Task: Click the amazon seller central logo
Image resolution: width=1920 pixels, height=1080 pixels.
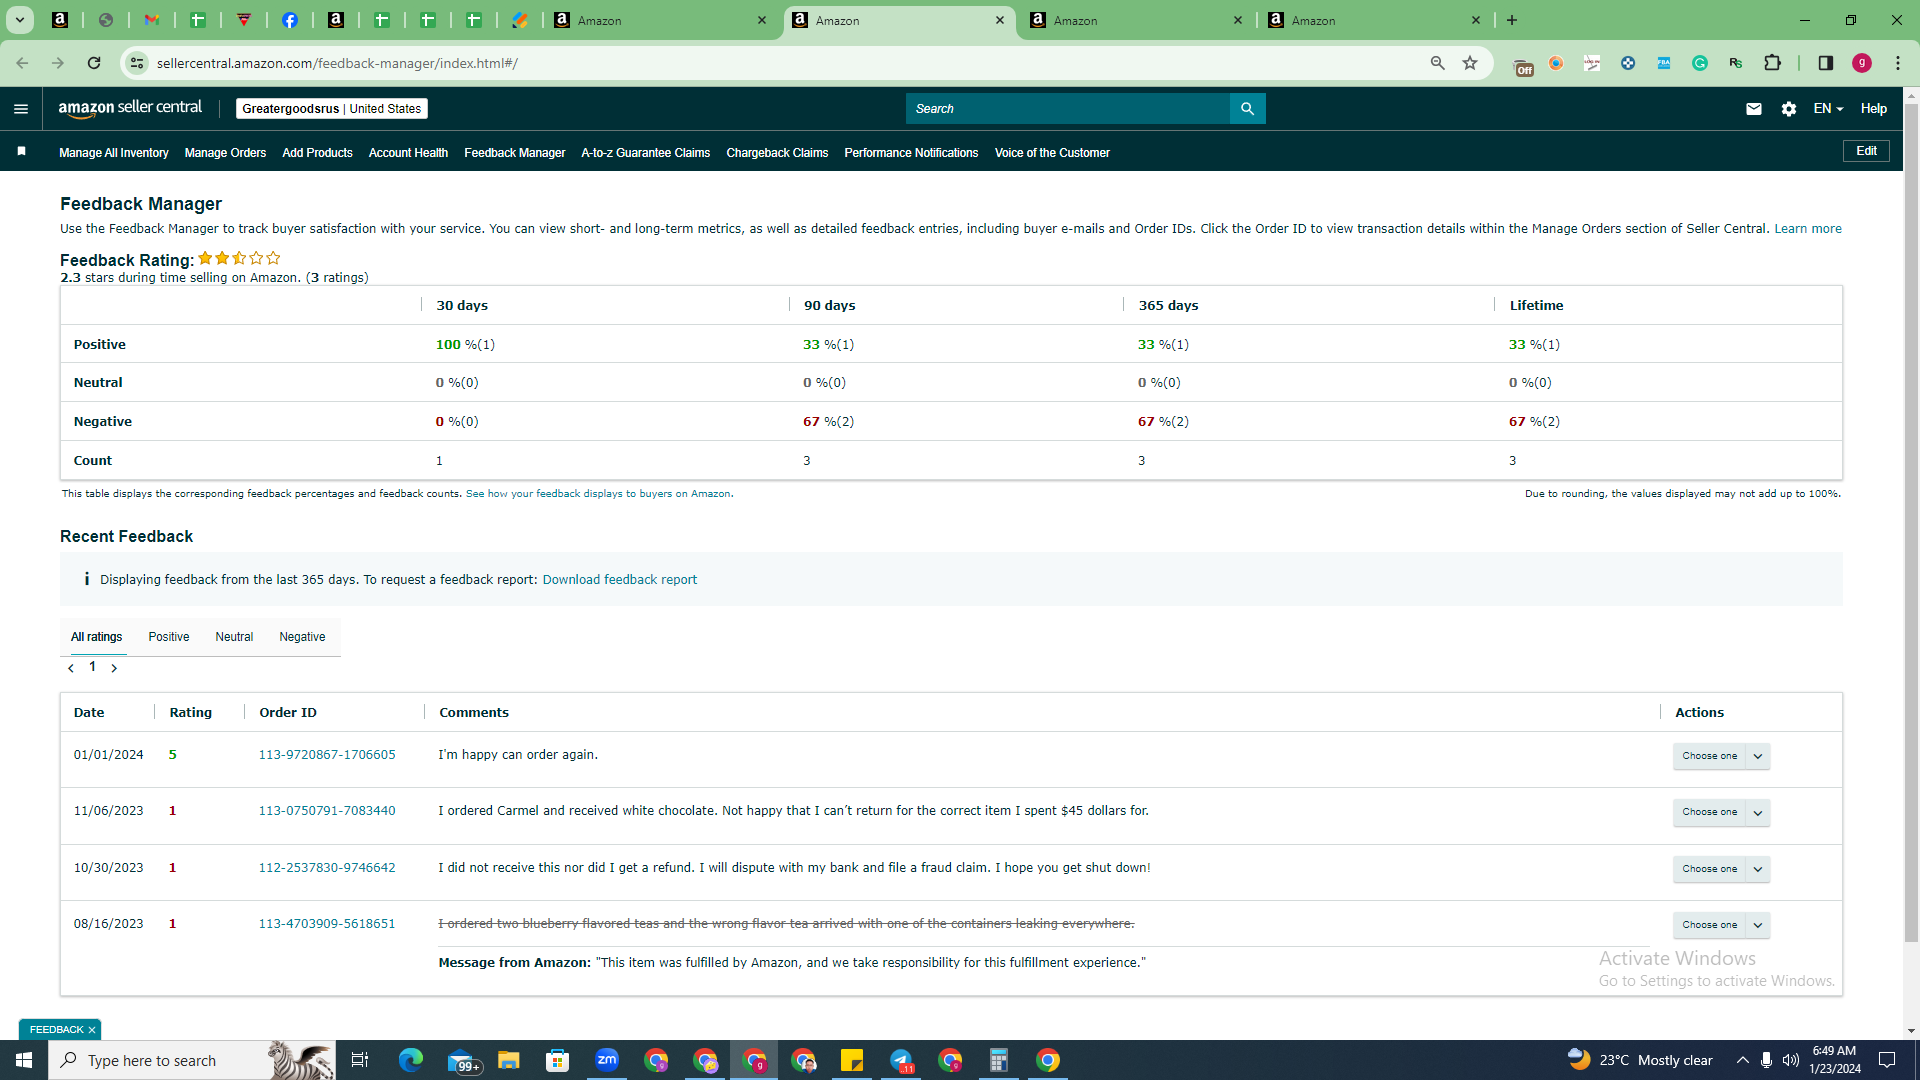Action: click(x=130, y=108)
